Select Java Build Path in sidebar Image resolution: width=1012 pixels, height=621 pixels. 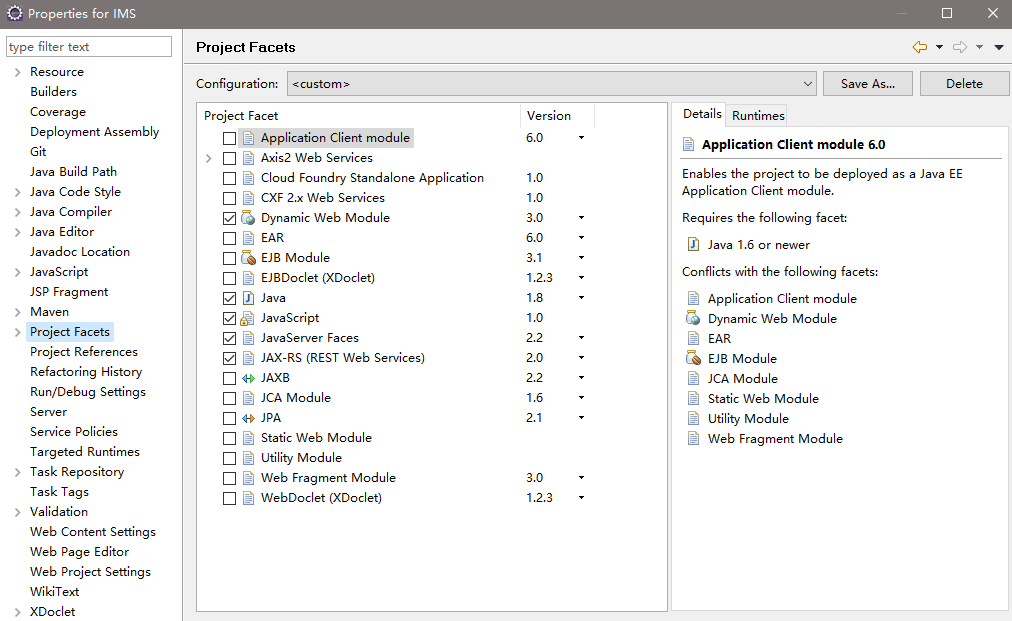pyautogui.click(x=73, y=172)
